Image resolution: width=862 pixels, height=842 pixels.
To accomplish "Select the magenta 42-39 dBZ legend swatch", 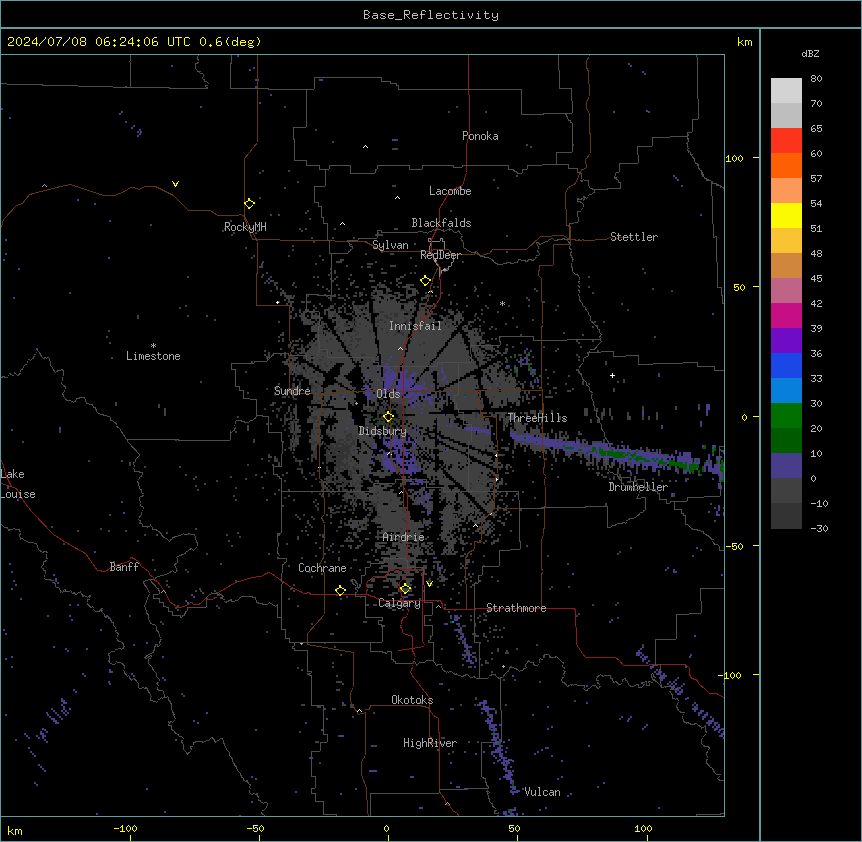I will point(786,315).
